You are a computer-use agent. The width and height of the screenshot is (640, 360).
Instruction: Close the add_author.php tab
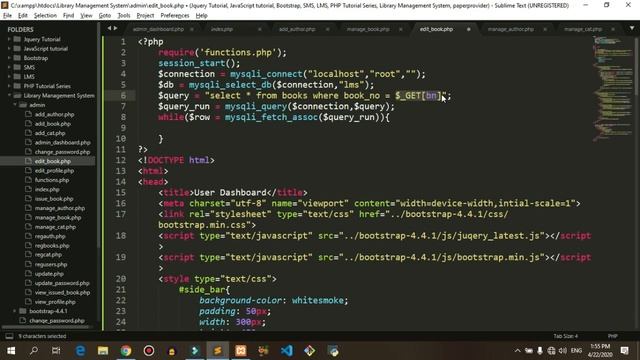pyautogui.click(x=327, y=29)
